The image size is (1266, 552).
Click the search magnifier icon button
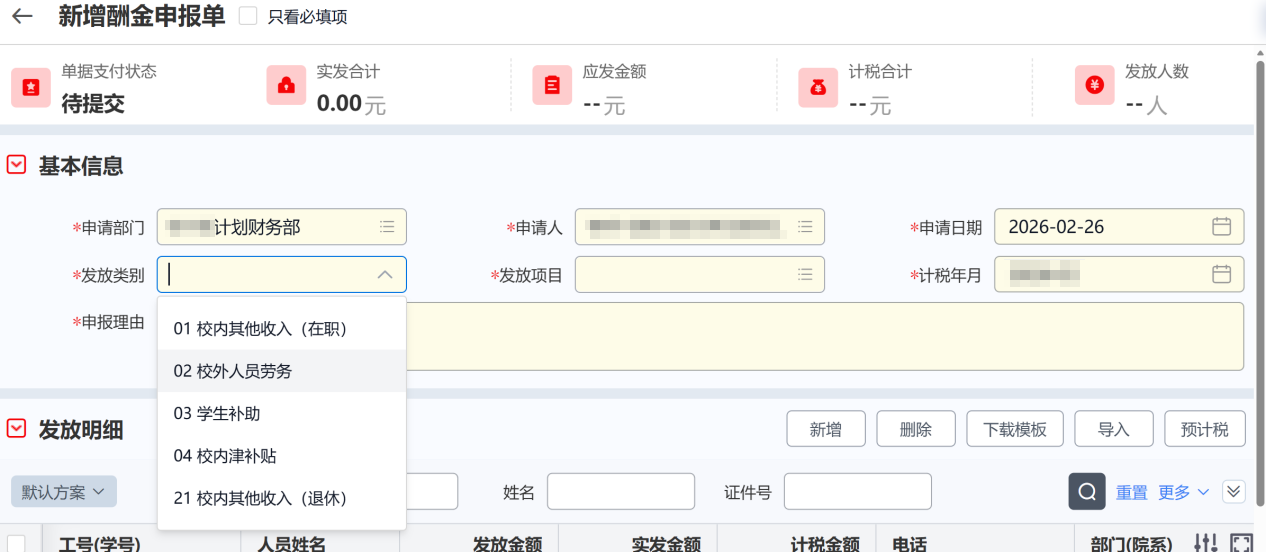pyautogui.click(x=1087, y=492)
